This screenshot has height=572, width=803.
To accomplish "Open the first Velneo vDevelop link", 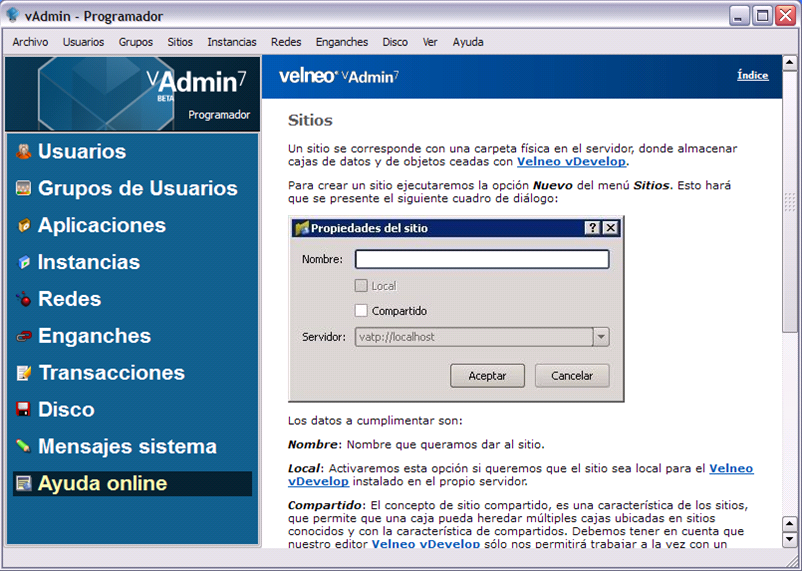I will [571, 161].
